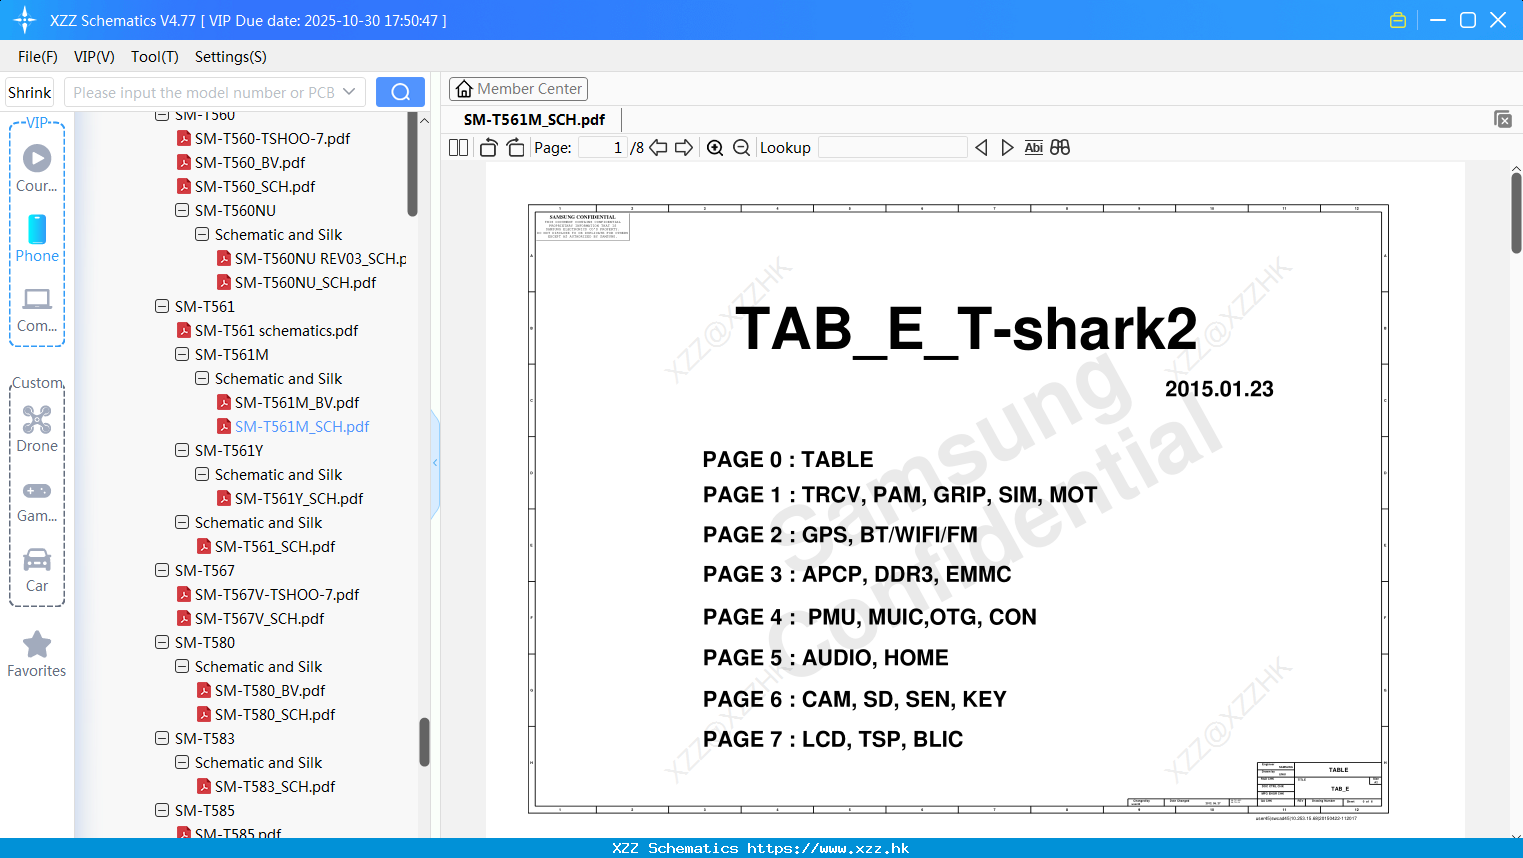Go to next page arrow
Image resolution: width=1523 pixels, height=858 pixels.
point(684,147)
